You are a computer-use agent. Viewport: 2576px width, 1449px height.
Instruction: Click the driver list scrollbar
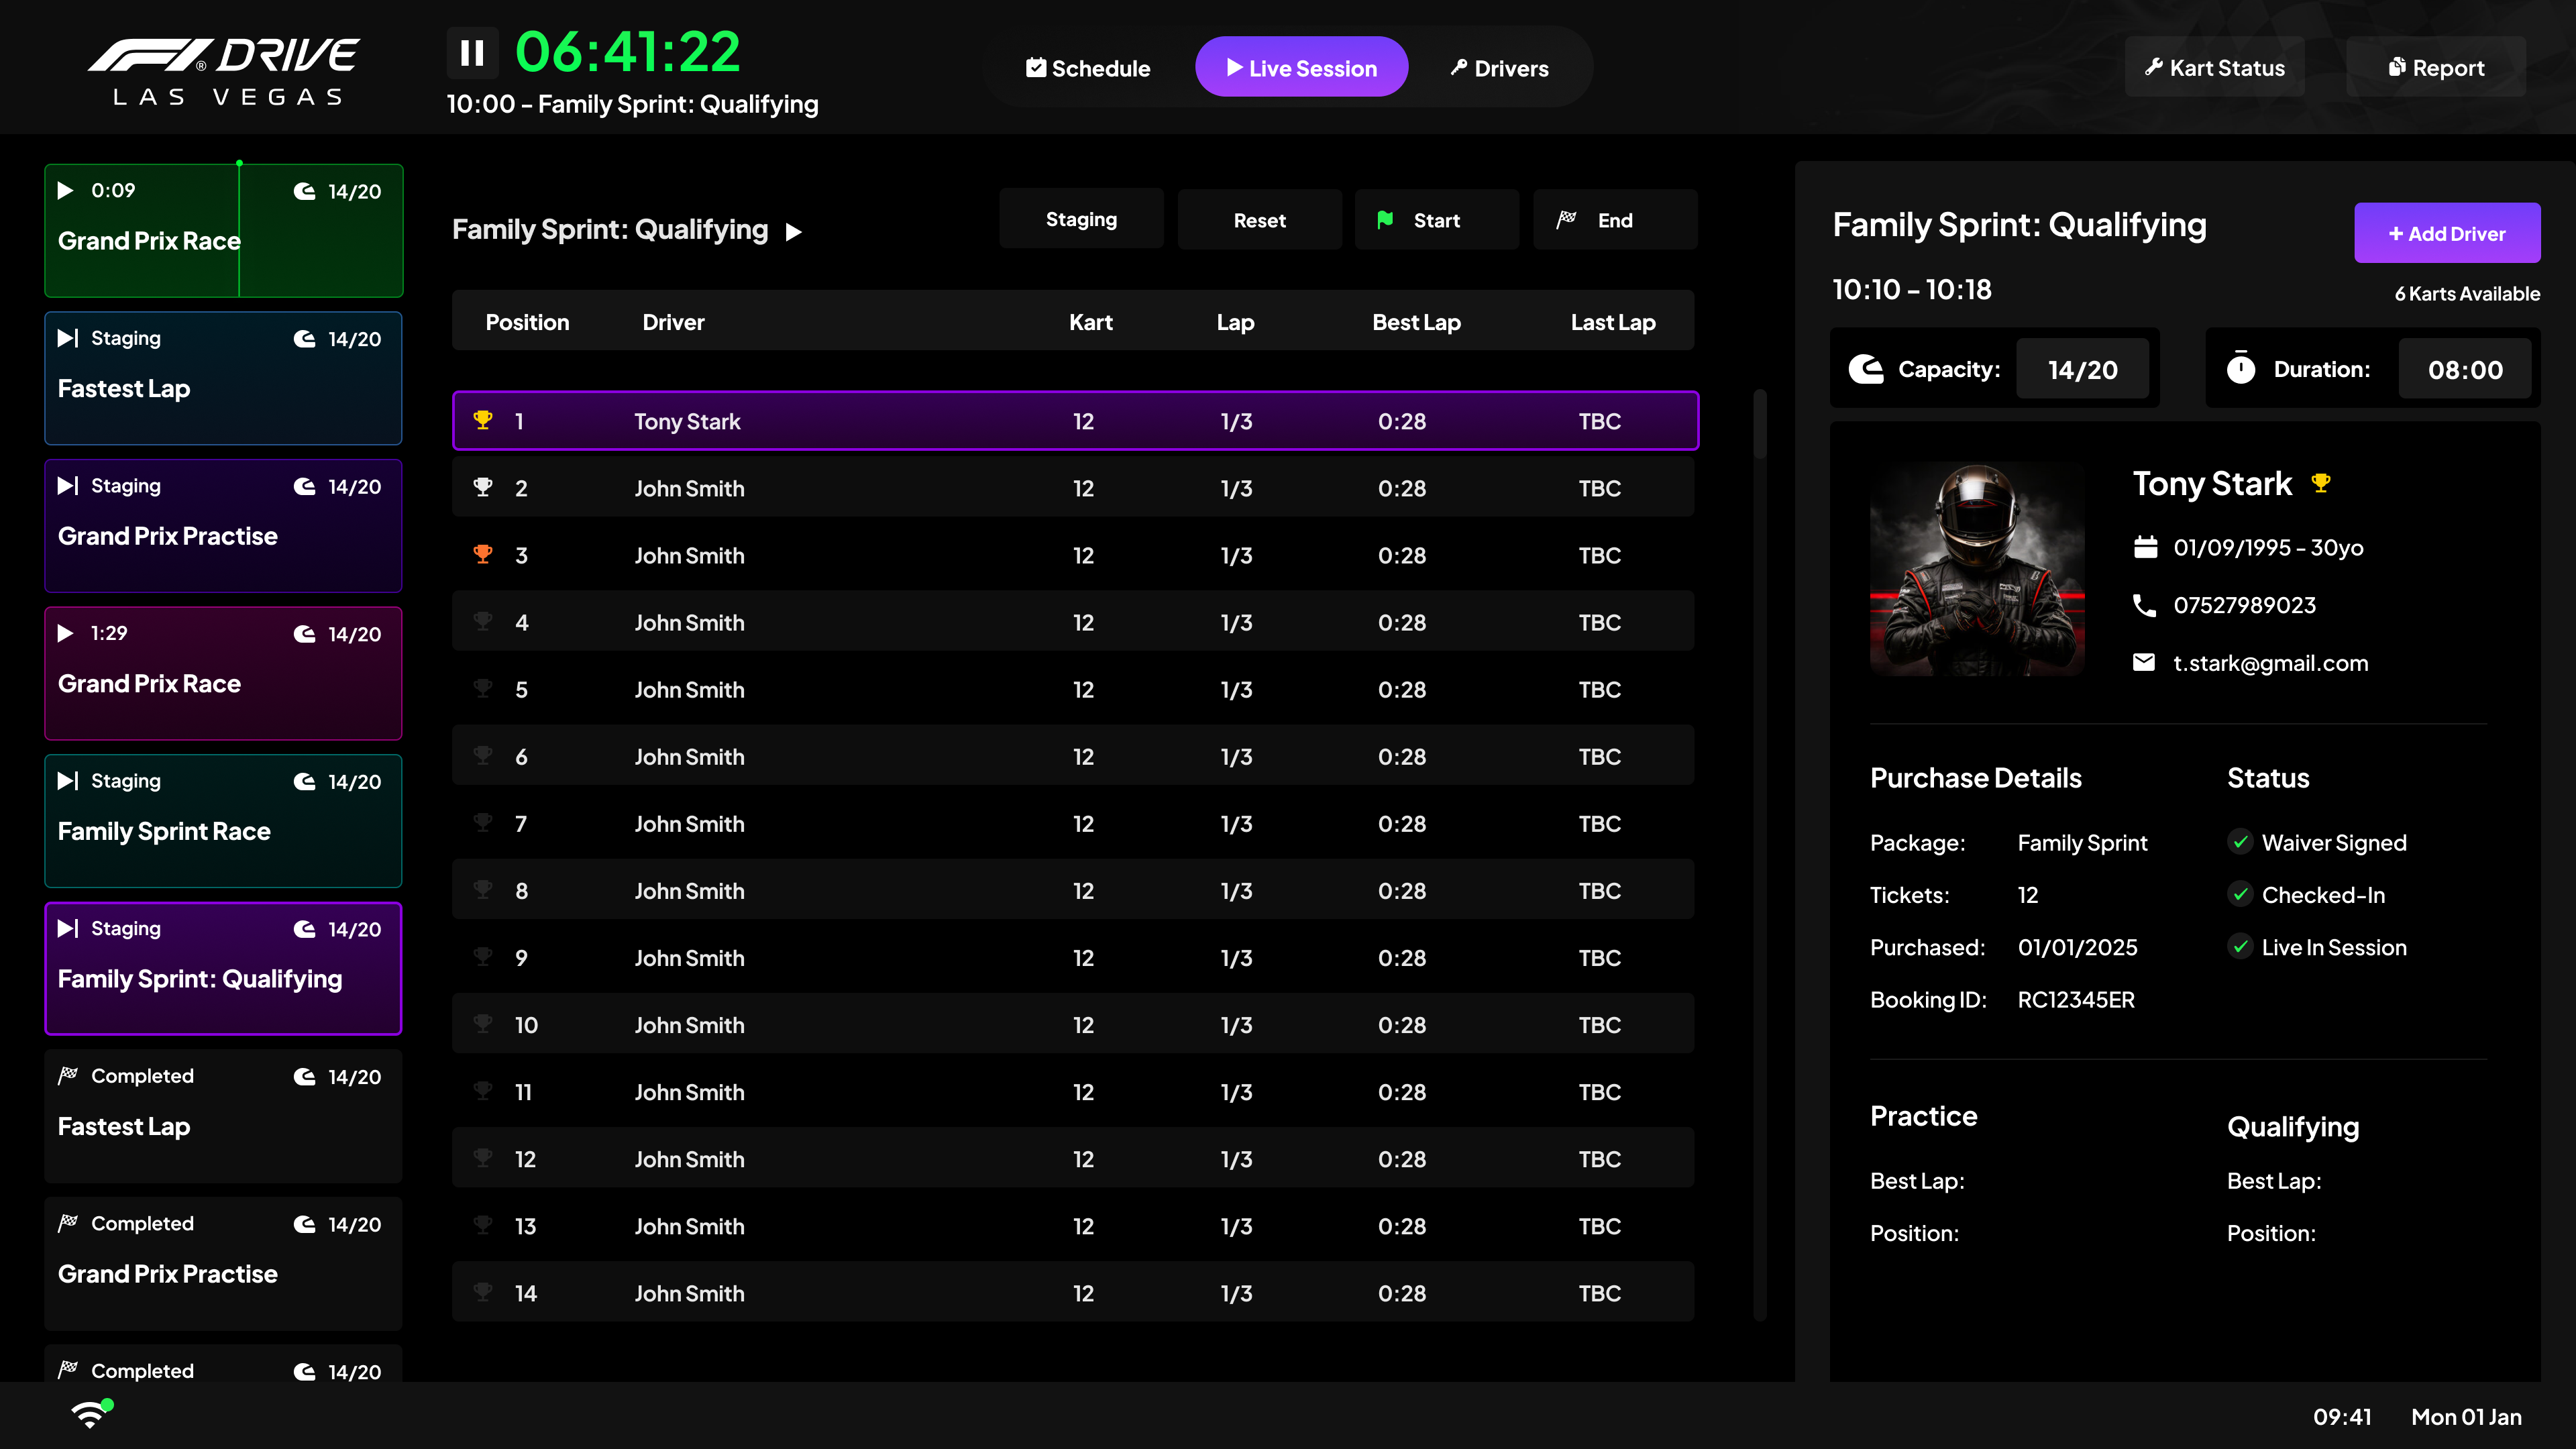[x=1760, y=425]
